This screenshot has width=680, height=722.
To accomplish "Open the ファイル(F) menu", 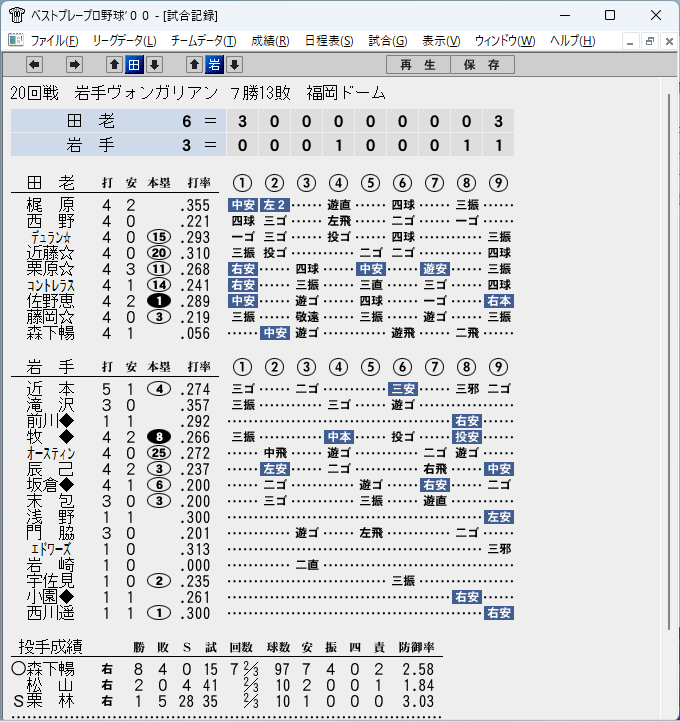I will (x=54, y=41).
